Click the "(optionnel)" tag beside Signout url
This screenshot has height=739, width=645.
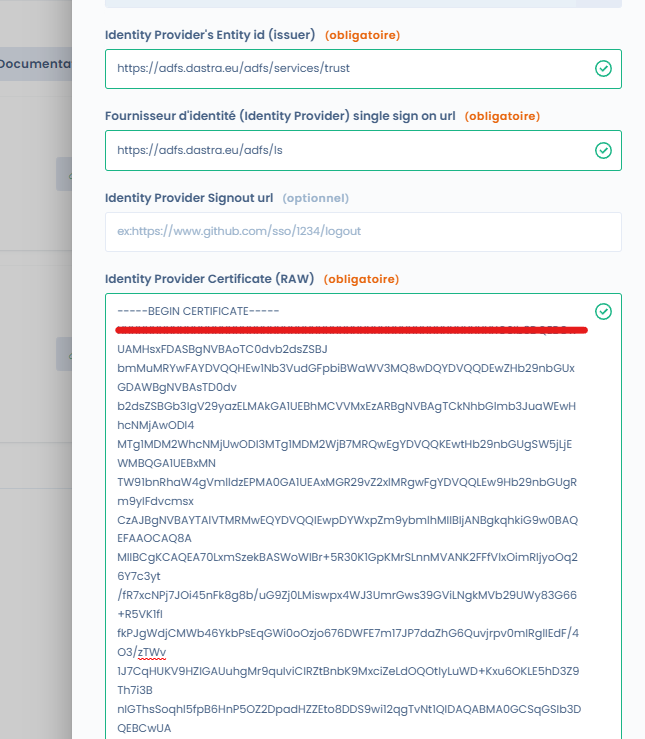coord(315,198)
